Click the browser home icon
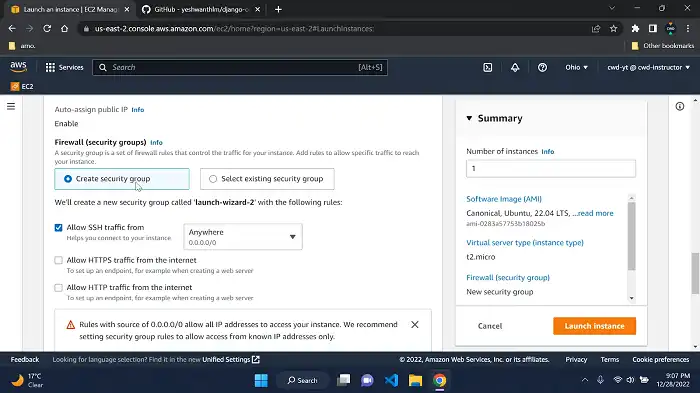This screenshot has width=700, height=393. coord(64,29)
